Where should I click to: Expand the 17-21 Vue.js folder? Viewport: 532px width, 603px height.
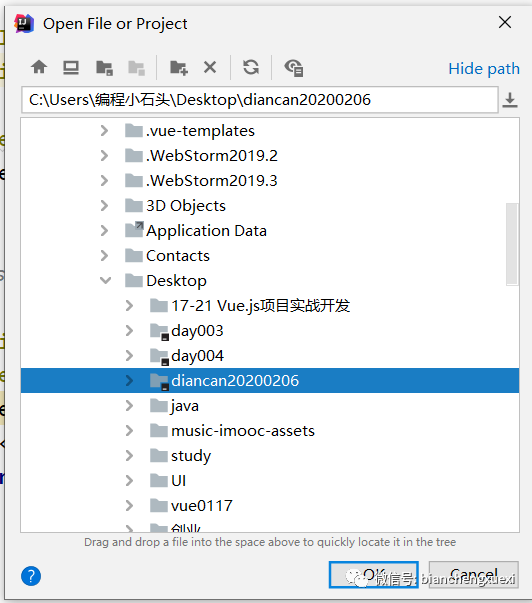pos(129,306)
